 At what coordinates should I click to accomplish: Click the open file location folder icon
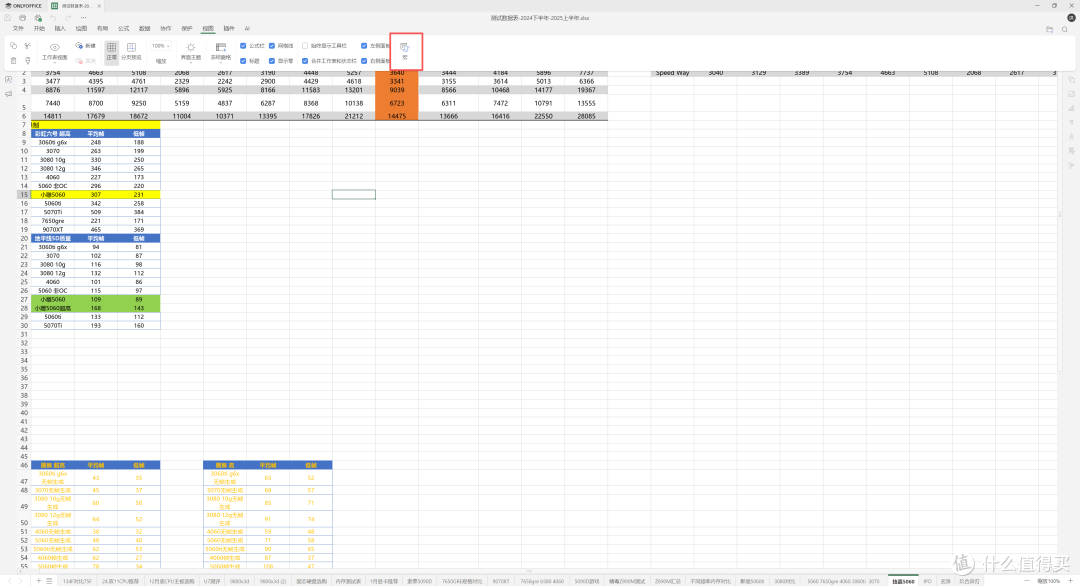1049,30
